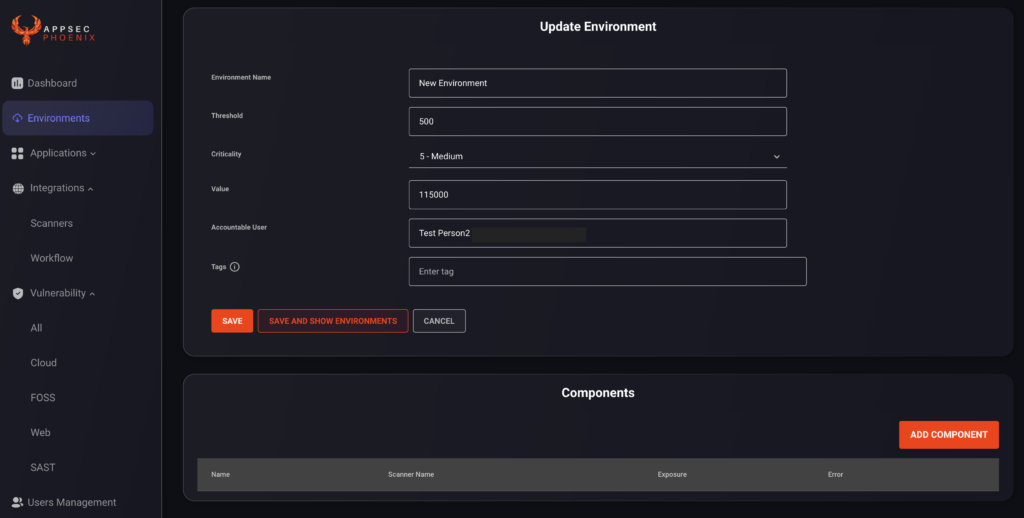The height and width of the screenshot is (518, 1024).
Task: Click the Applications grid icon
Action: pos(18,153)
